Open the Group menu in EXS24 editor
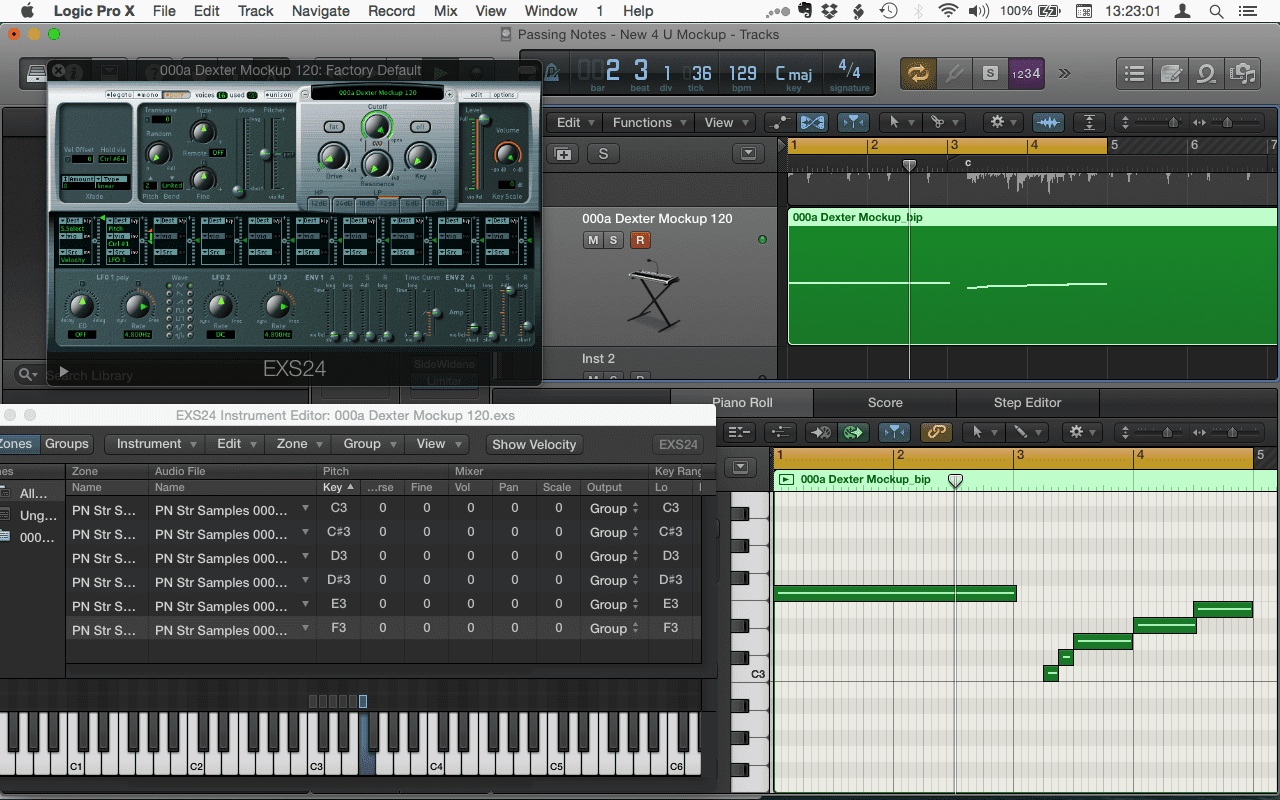This screenshot has width=1280, height=800. (x=368, y=444)
